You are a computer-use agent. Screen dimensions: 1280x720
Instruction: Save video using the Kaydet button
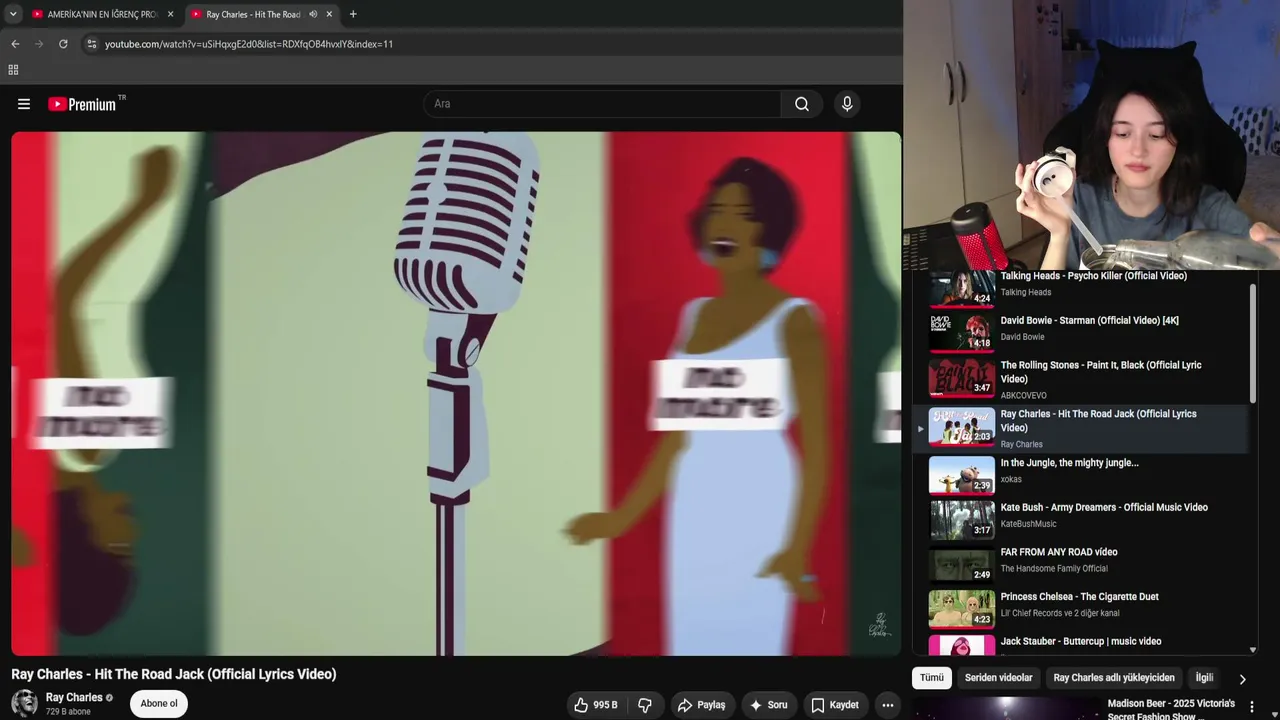835,705
